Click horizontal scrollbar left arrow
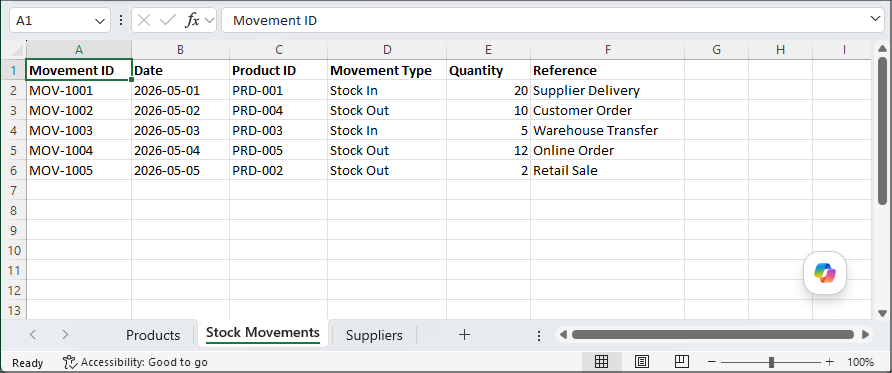 tap(563, 335)
